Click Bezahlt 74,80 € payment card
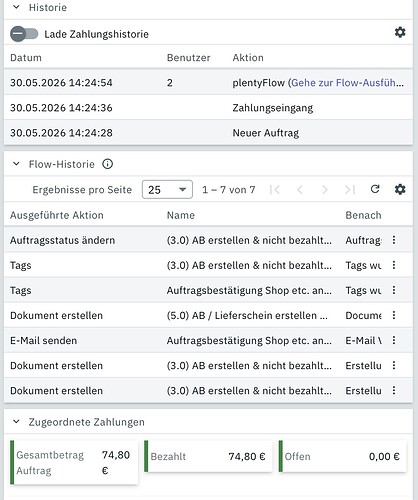418x500 pixels. [x=208, y=456]
